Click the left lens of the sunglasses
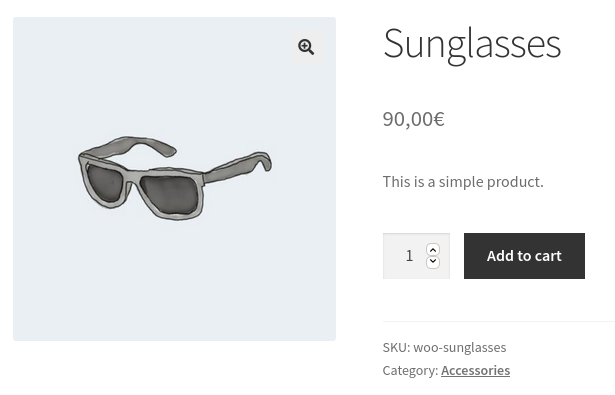The width and height of the screenshot is (615, 395). (x=105, y=183)
